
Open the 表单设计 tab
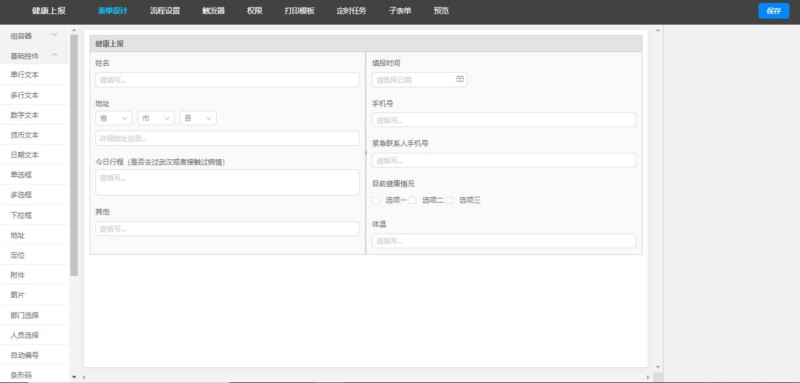tap(112, 11)
